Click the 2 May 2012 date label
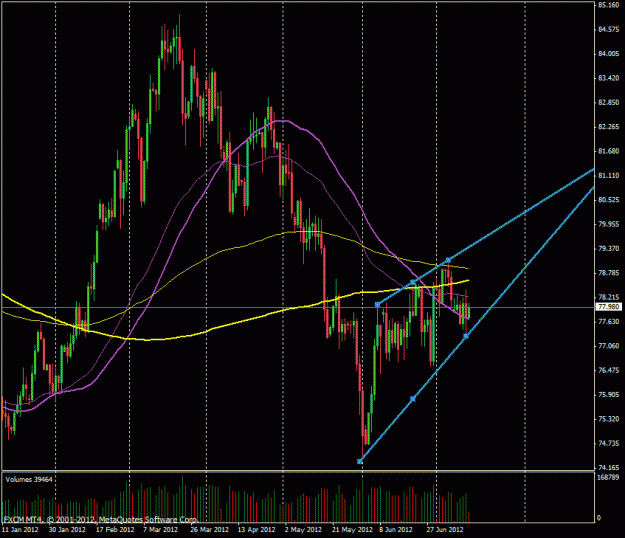 (303, 530)
